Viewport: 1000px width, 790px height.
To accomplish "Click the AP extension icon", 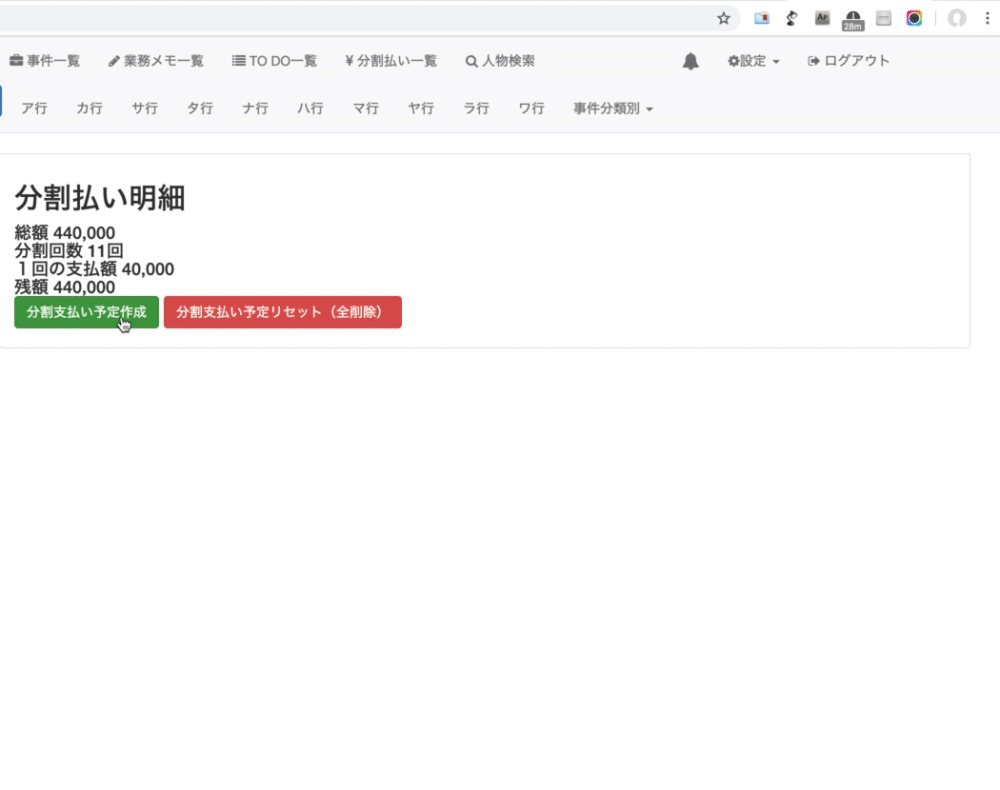I will (x=822, y=18).
